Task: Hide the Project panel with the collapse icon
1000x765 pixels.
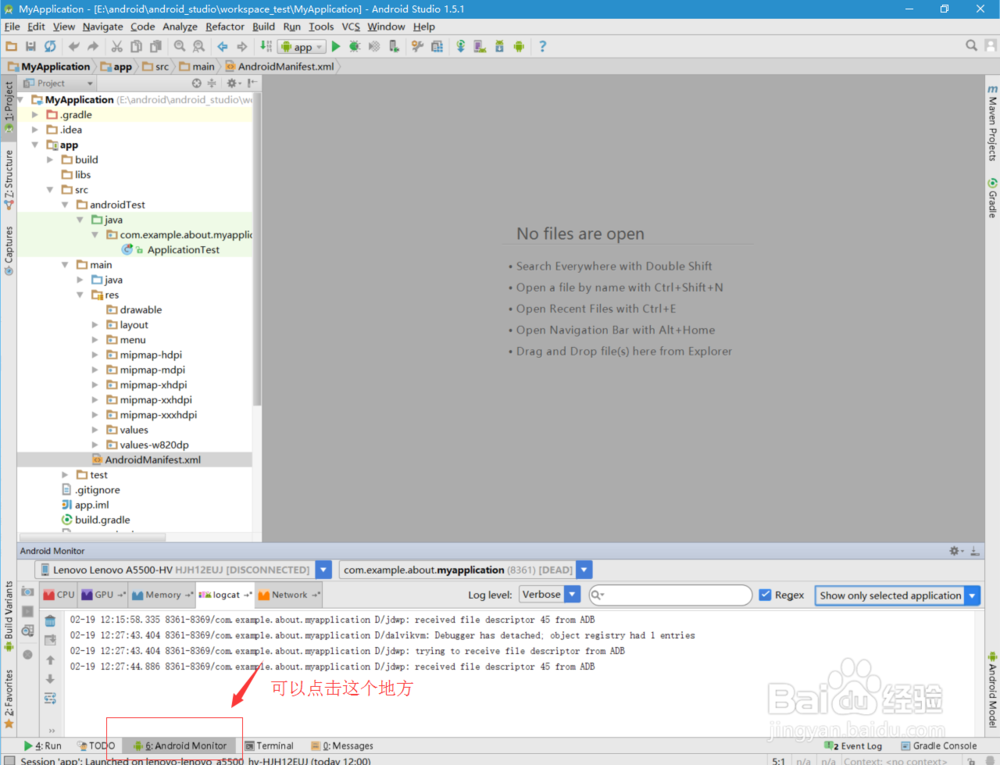Action: [x=253, y=84]
